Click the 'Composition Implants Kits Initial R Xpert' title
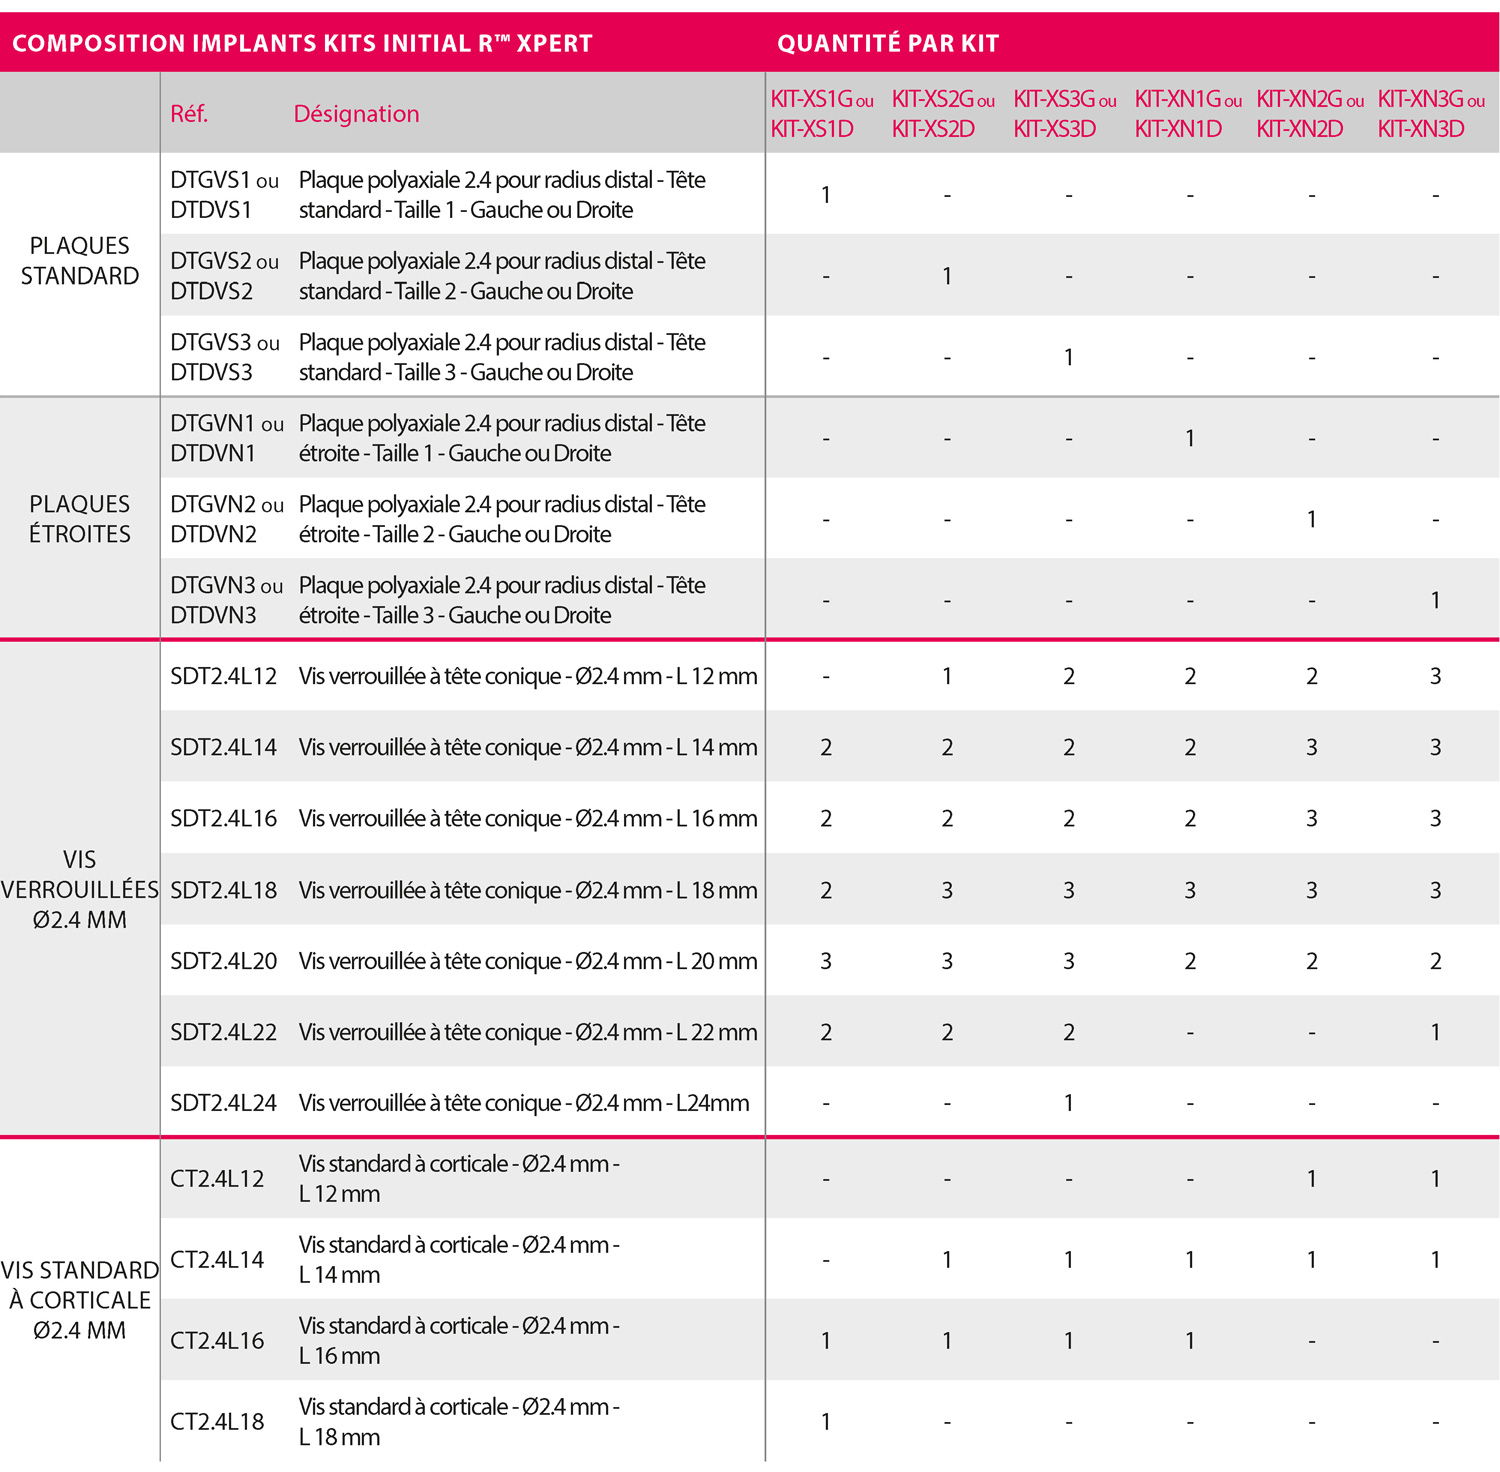Screen dimensions: 1500x1472 tap(302, 43)
